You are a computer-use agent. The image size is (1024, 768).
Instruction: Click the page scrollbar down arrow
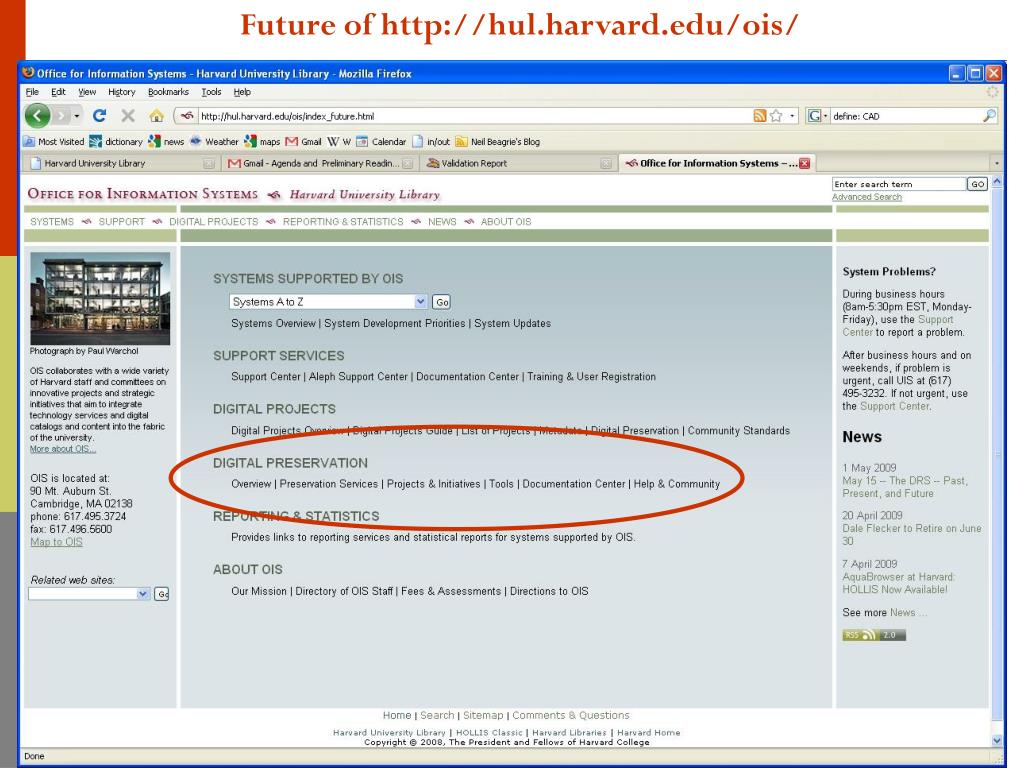997,741
